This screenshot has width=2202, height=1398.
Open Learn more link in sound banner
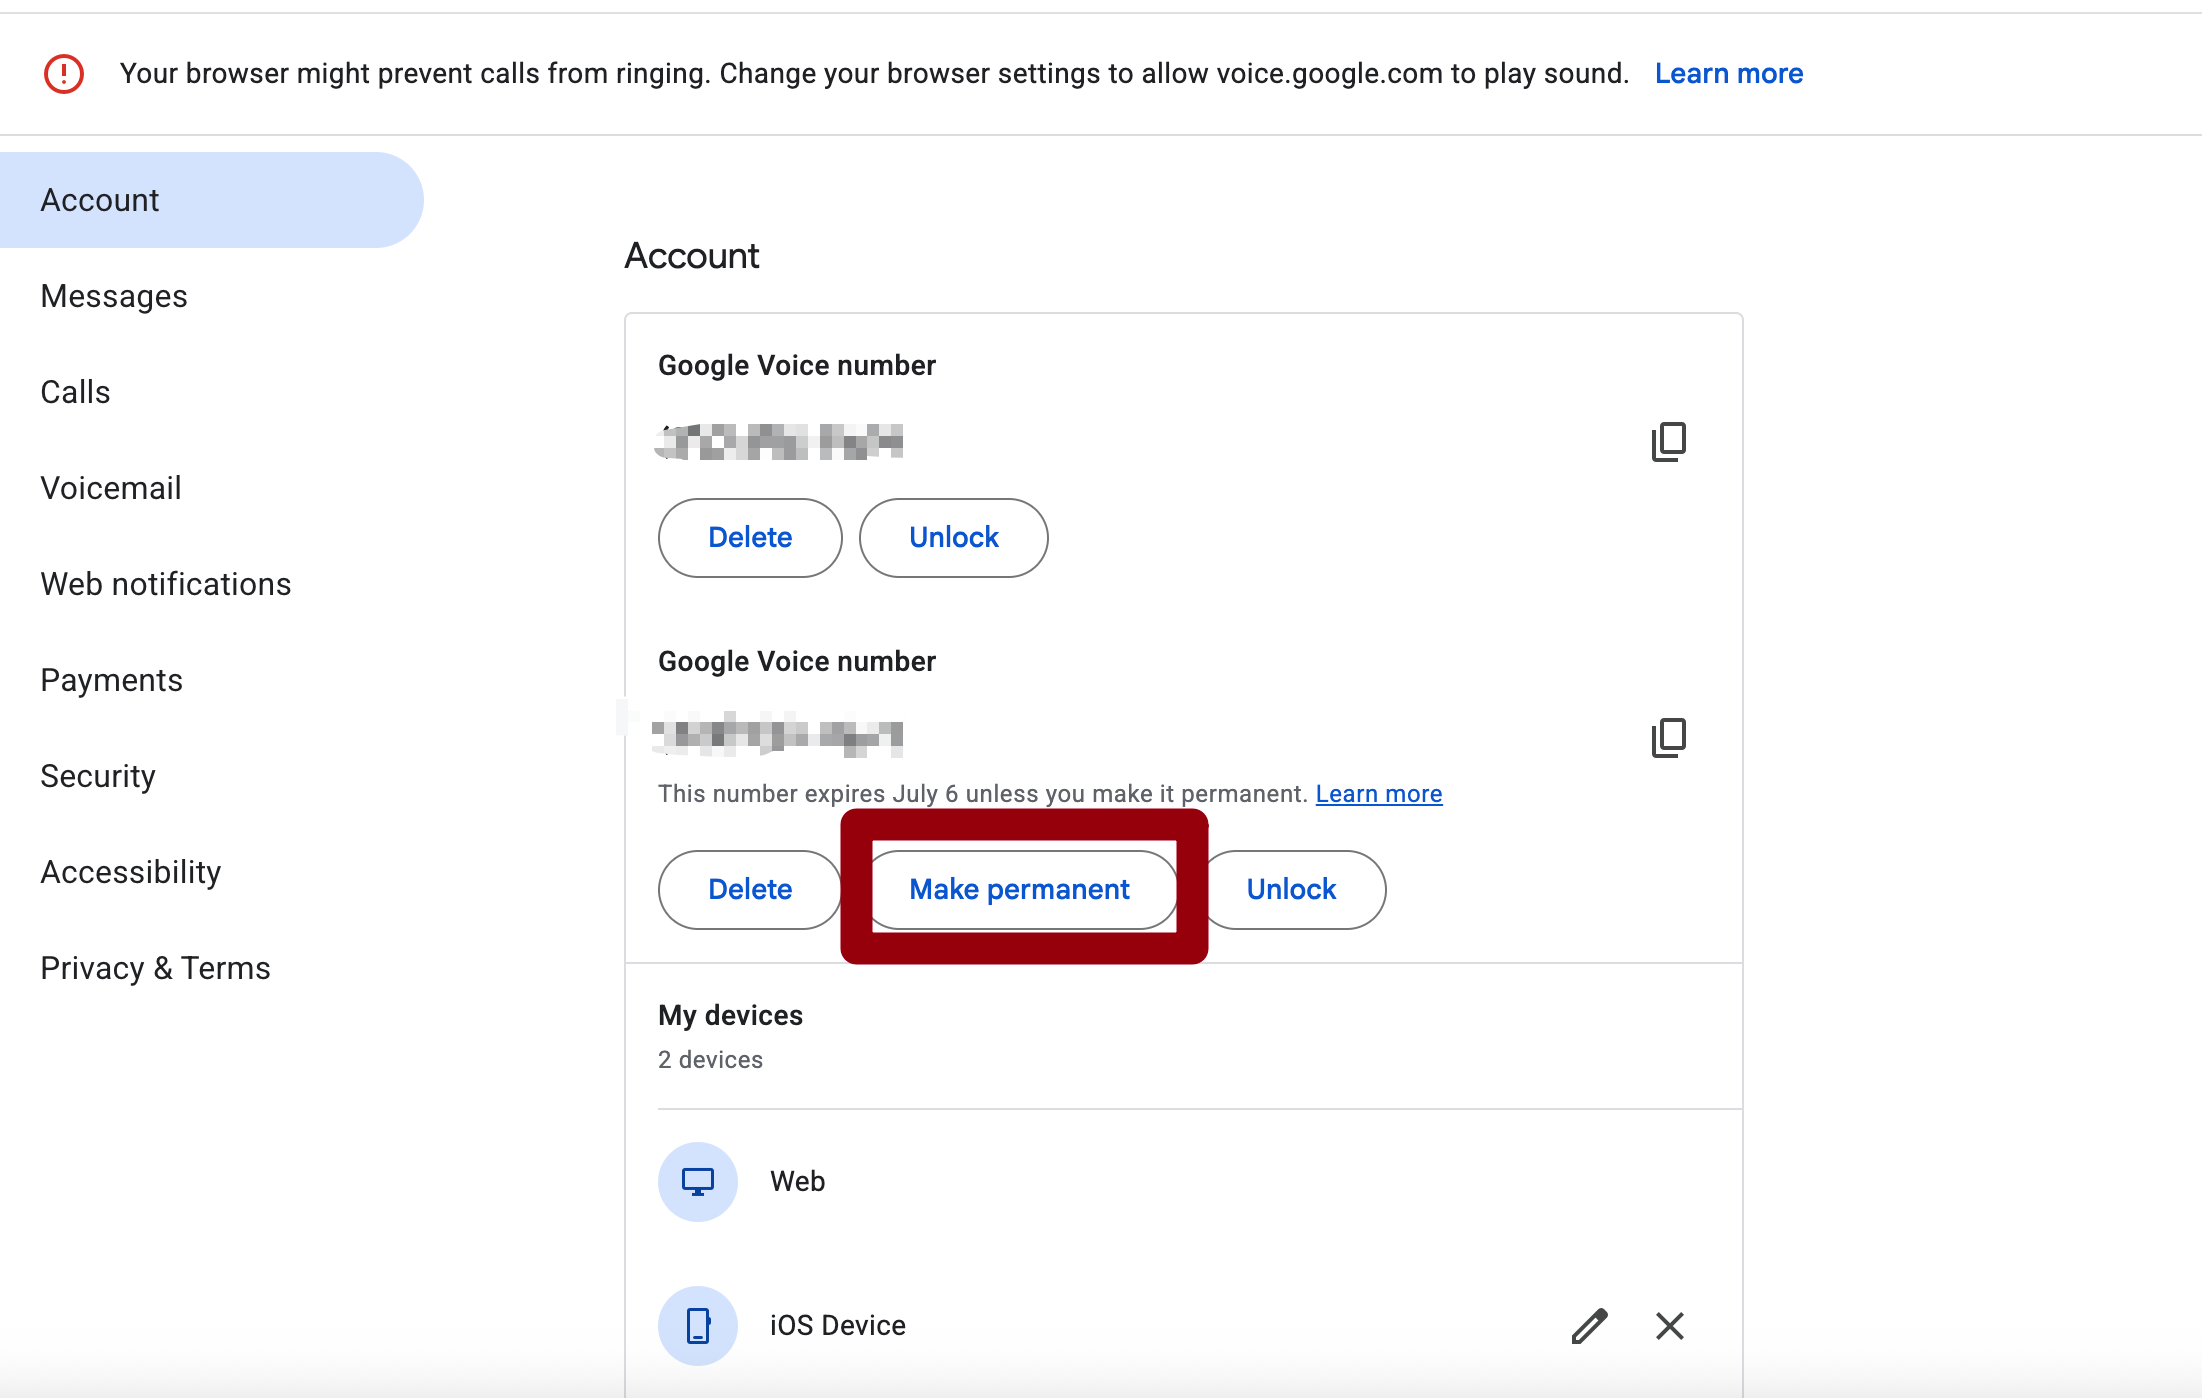coord(1728,74)
